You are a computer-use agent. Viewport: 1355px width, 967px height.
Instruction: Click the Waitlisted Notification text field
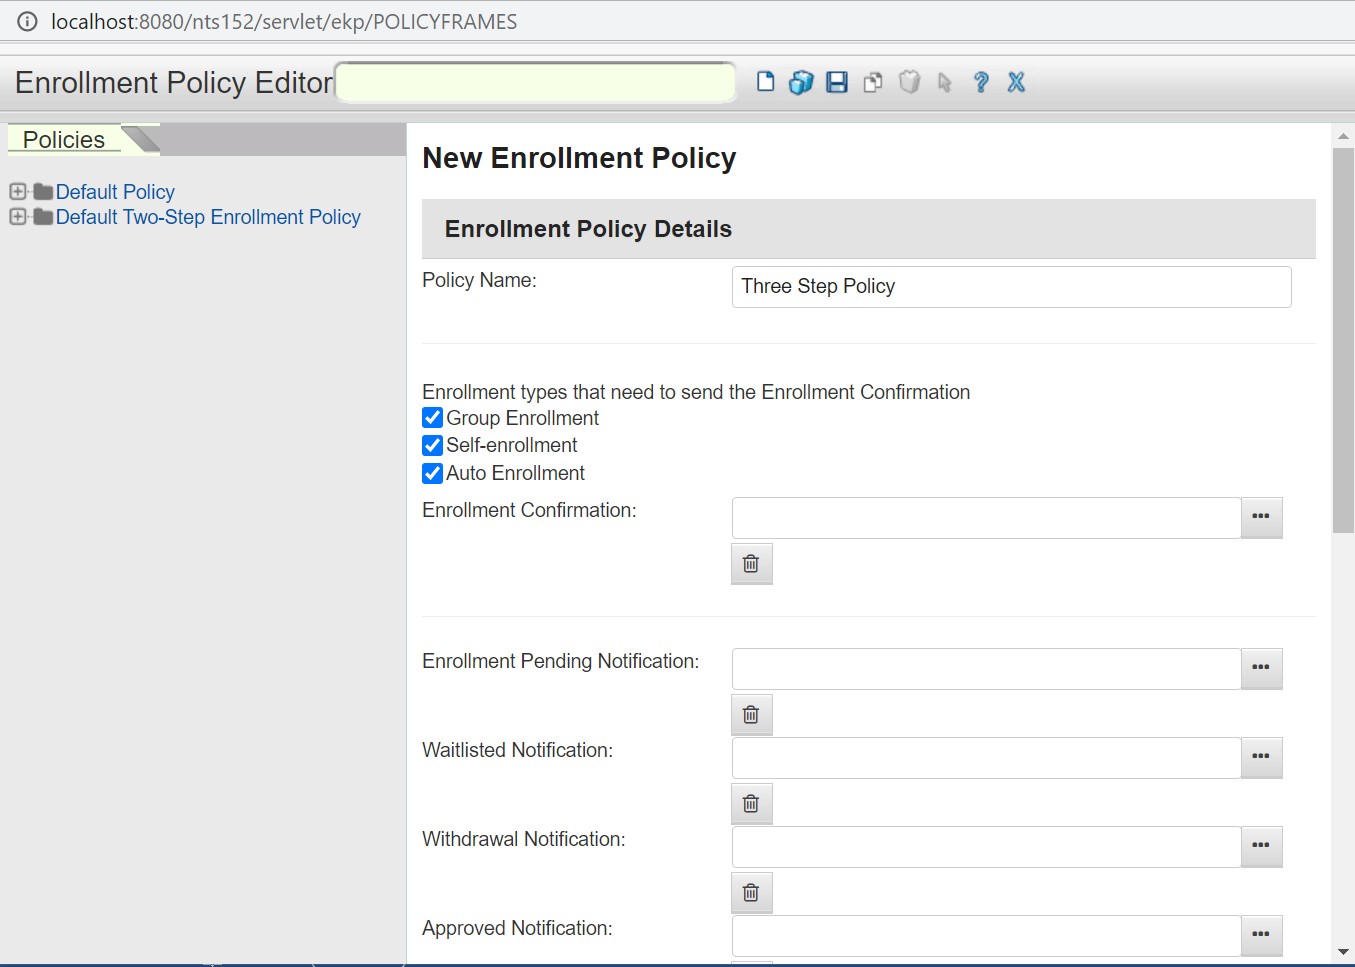click(x=986, y=757)
